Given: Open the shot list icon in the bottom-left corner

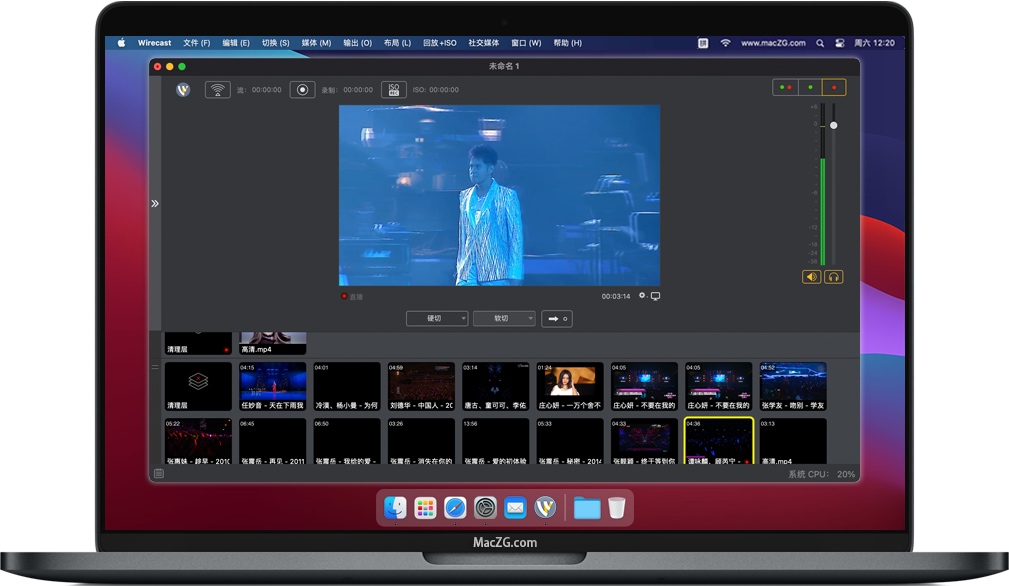Looking at the screenshot, I should (159, 473).
